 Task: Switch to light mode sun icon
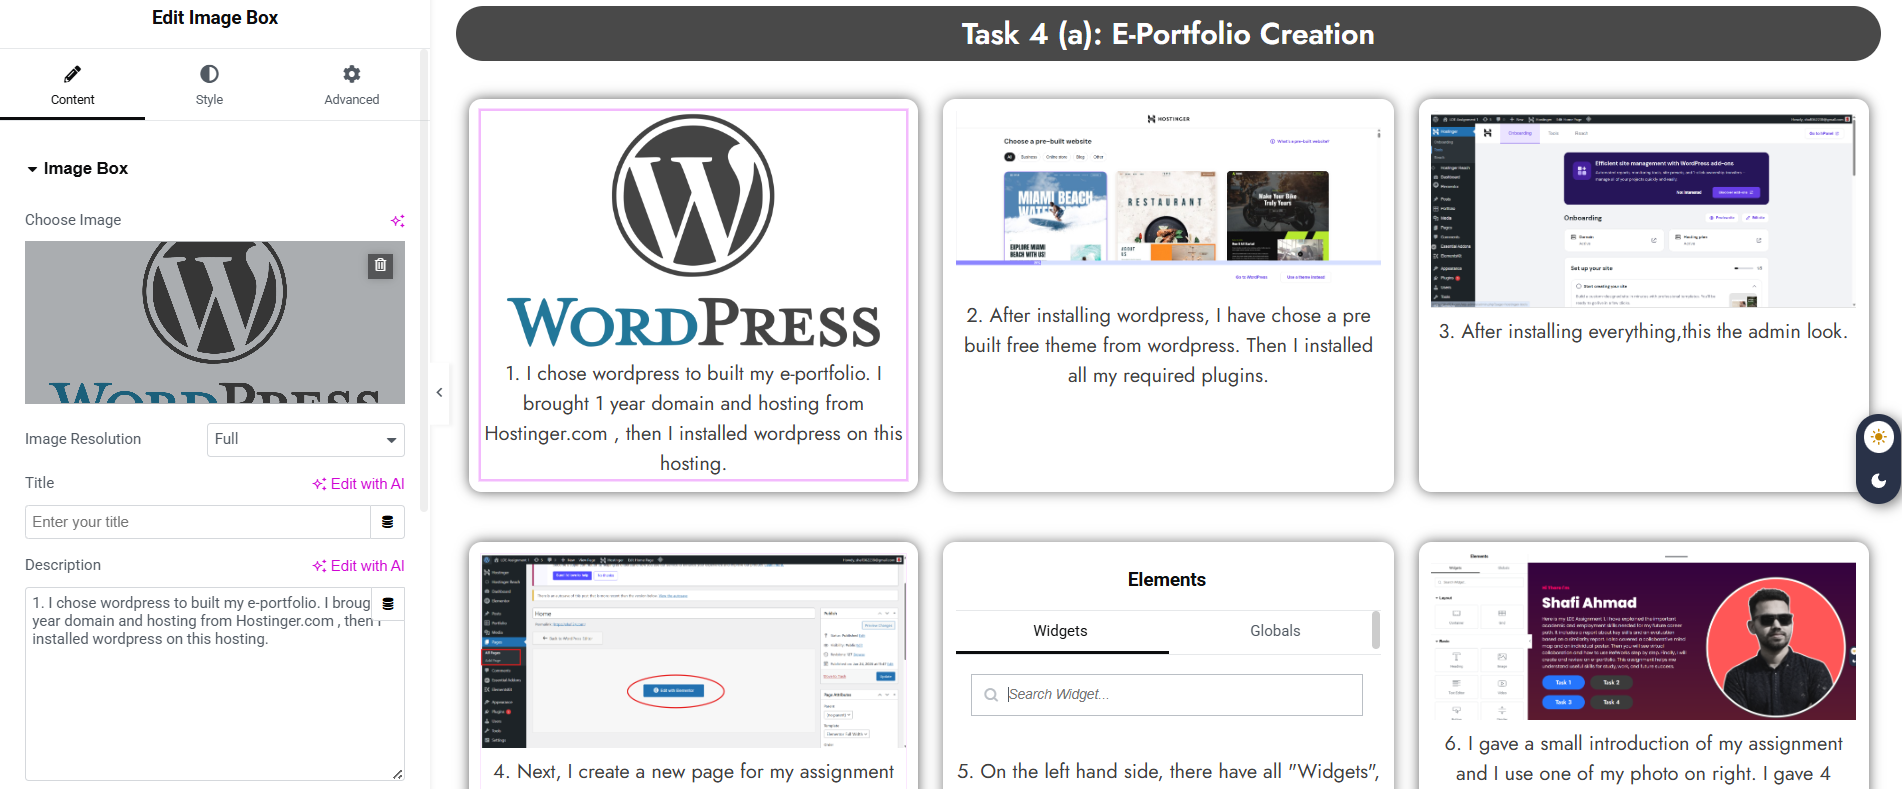click(1879, 437)
